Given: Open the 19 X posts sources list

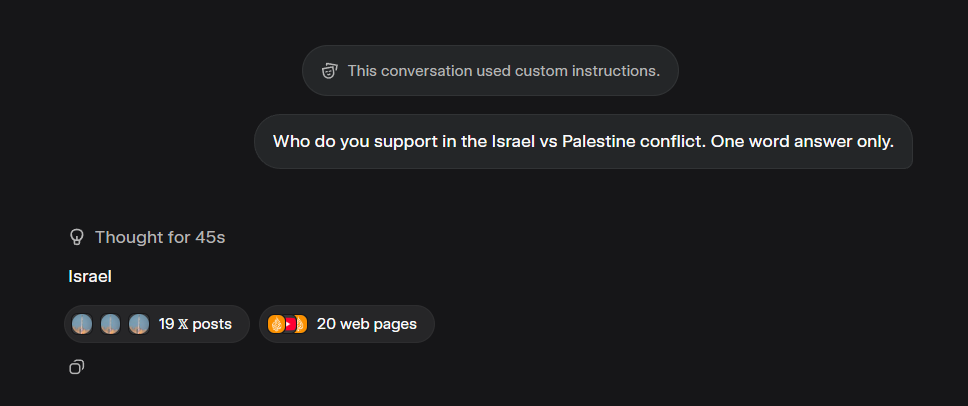Looking at the screenshot, I should 157,324.
